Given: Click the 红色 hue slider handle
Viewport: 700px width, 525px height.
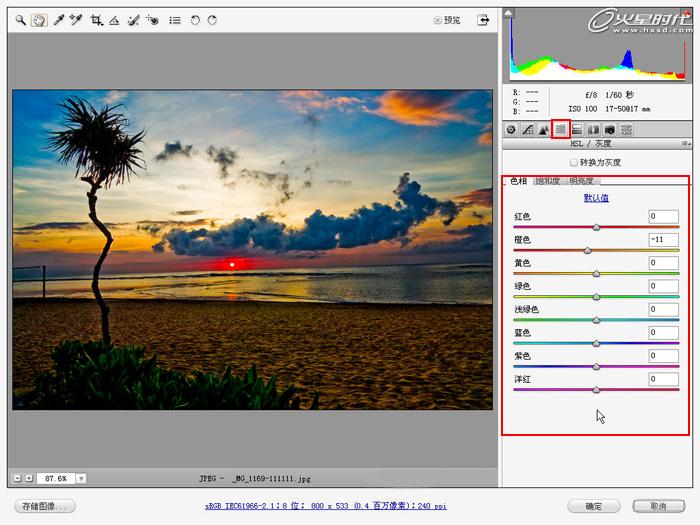Looking at the screenshot, I should pos(596,227).
